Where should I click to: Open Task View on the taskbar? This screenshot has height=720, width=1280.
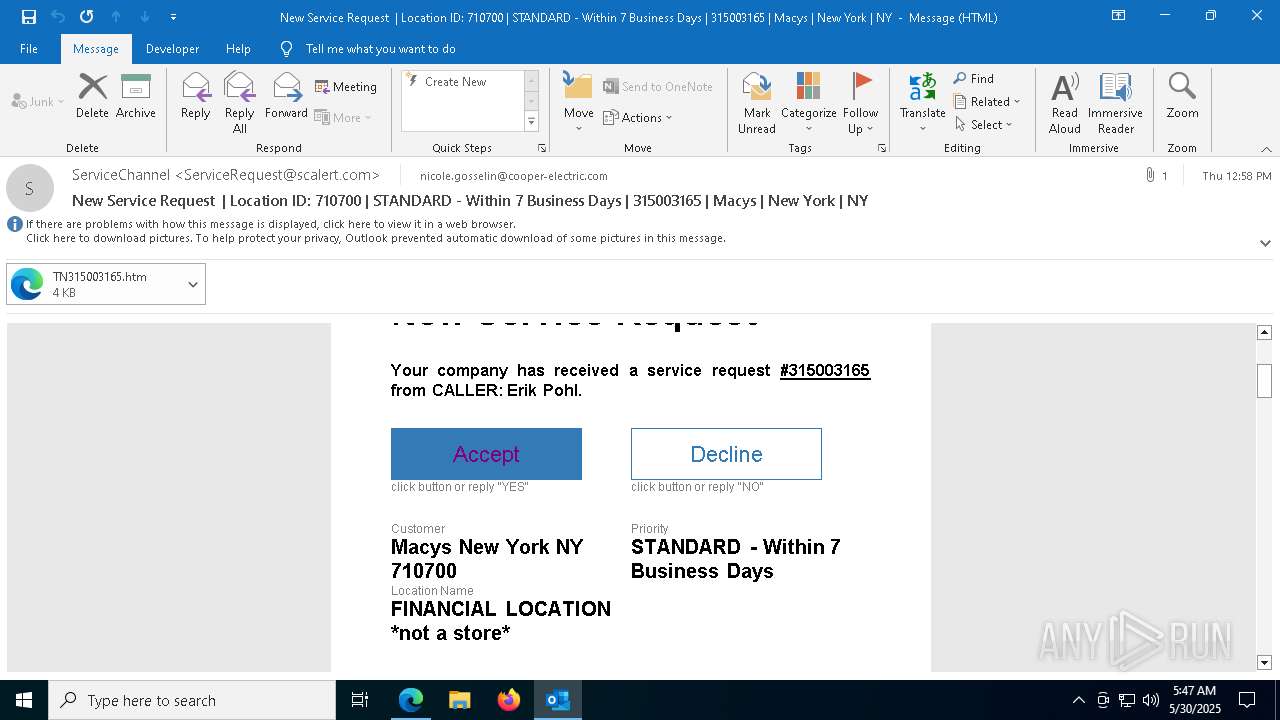click(360, 700)
